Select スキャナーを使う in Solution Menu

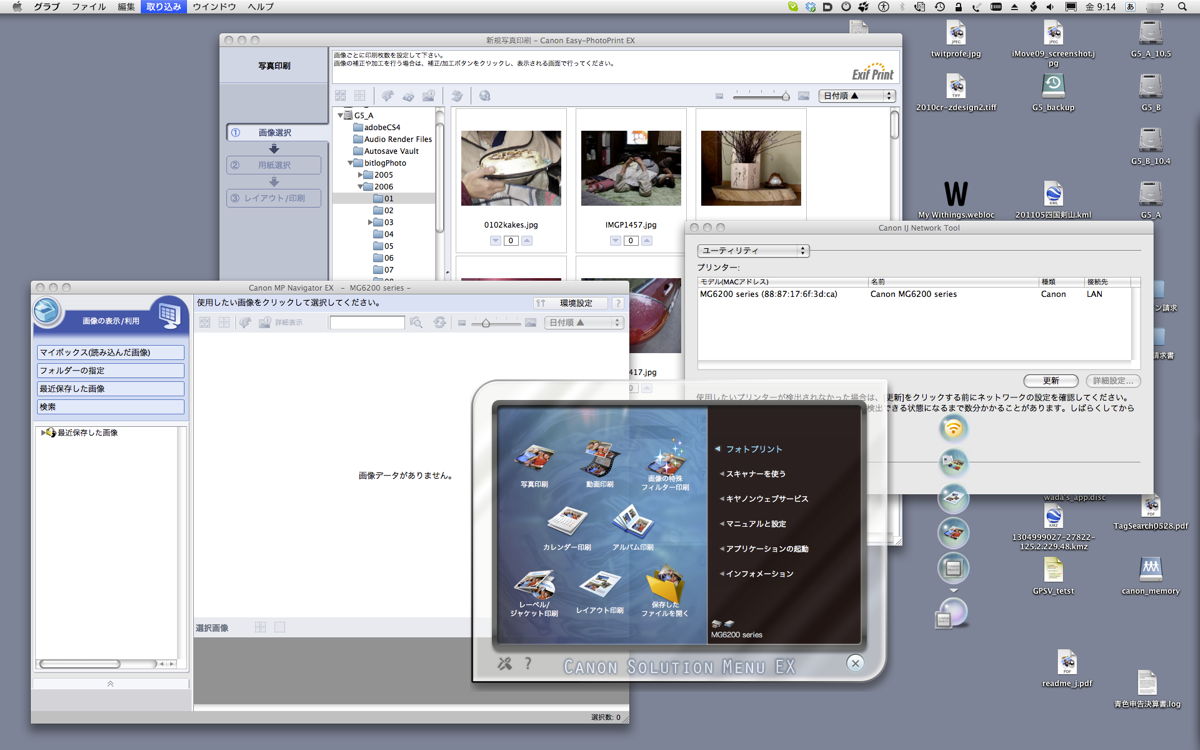755,474
